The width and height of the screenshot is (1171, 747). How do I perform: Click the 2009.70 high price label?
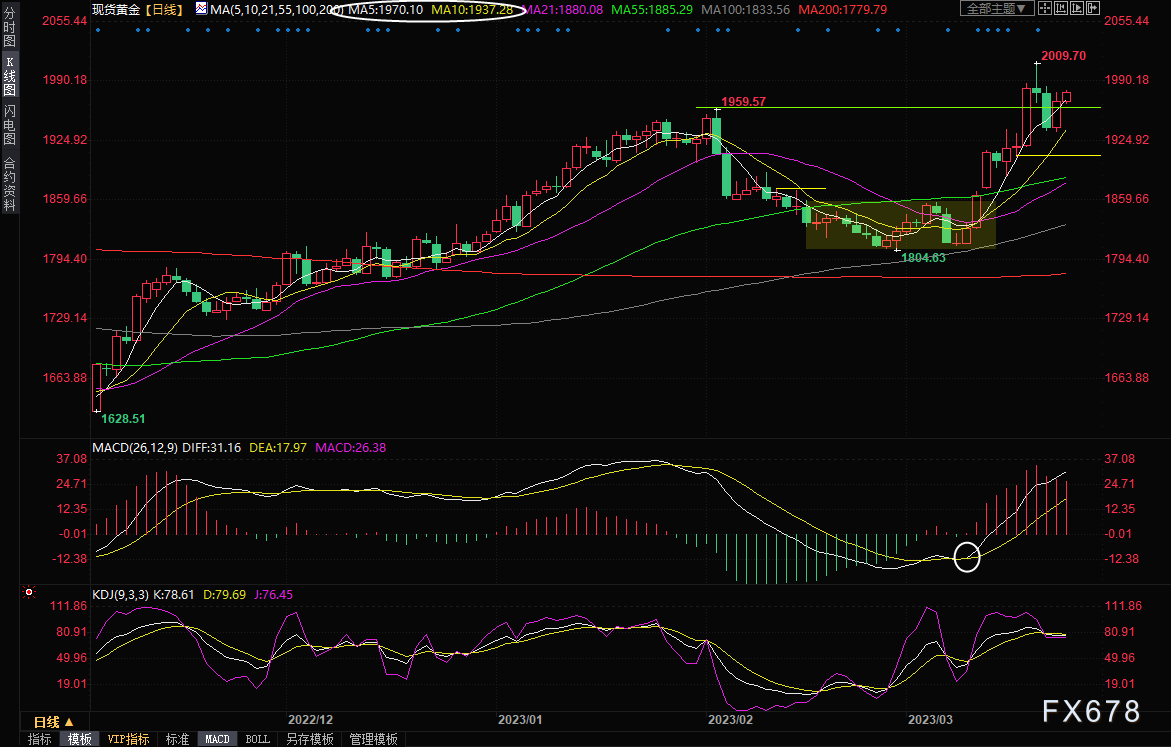pos(1063,55)
